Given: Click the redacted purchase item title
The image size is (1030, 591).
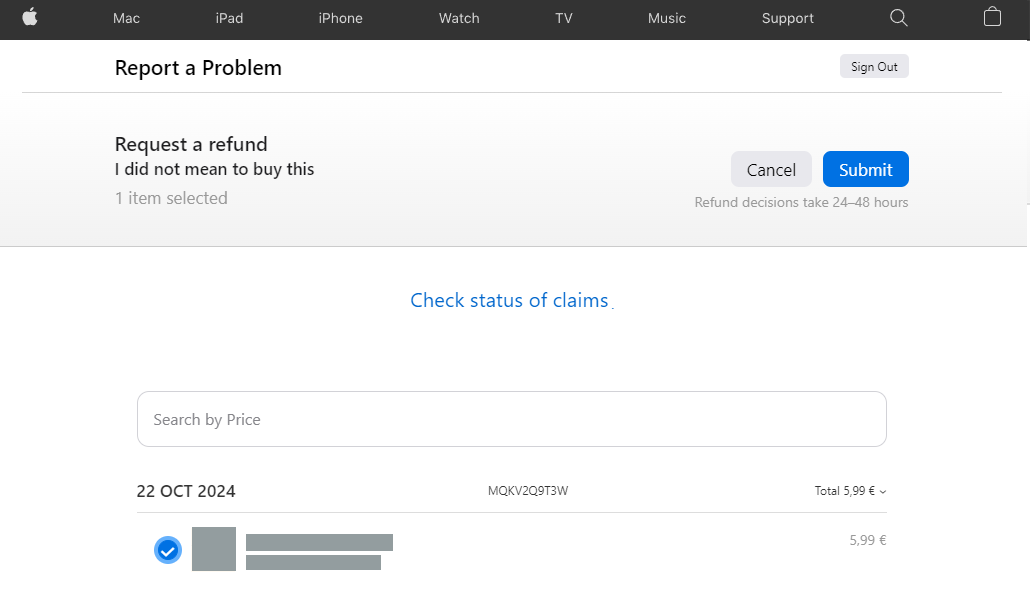Looking at the screenshot, I should 319,543.
